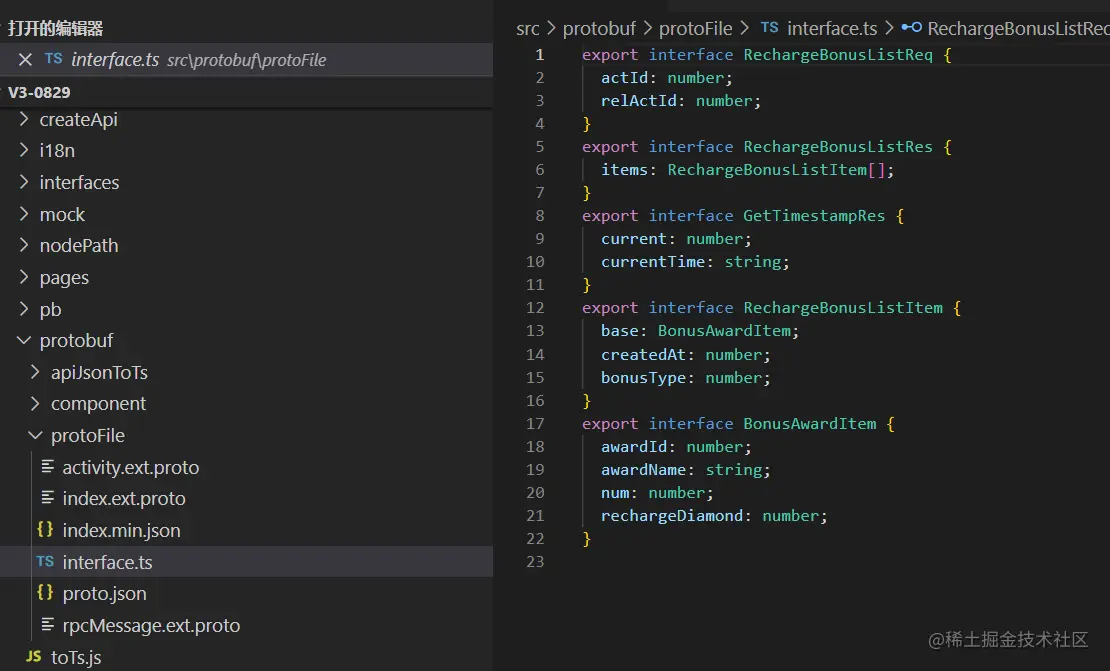Select the interface.ts entry in open editors
Viewport: 1110px width, 671px height.
246,59
